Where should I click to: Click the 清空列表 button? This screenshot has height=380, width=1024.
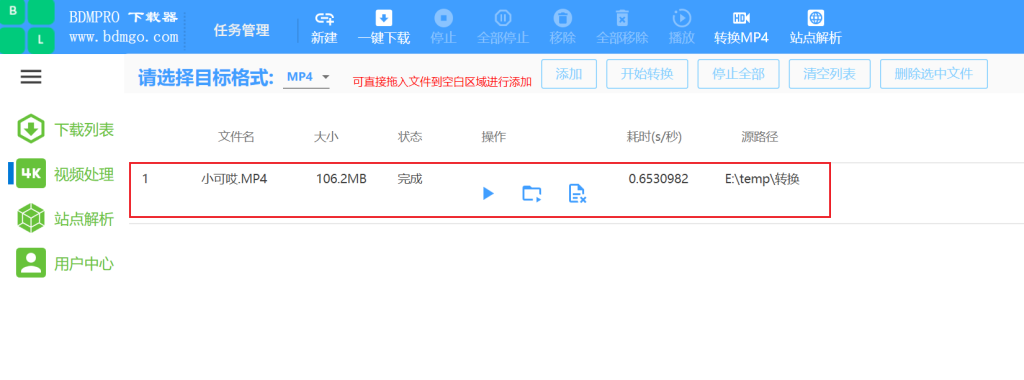[829, 74]
